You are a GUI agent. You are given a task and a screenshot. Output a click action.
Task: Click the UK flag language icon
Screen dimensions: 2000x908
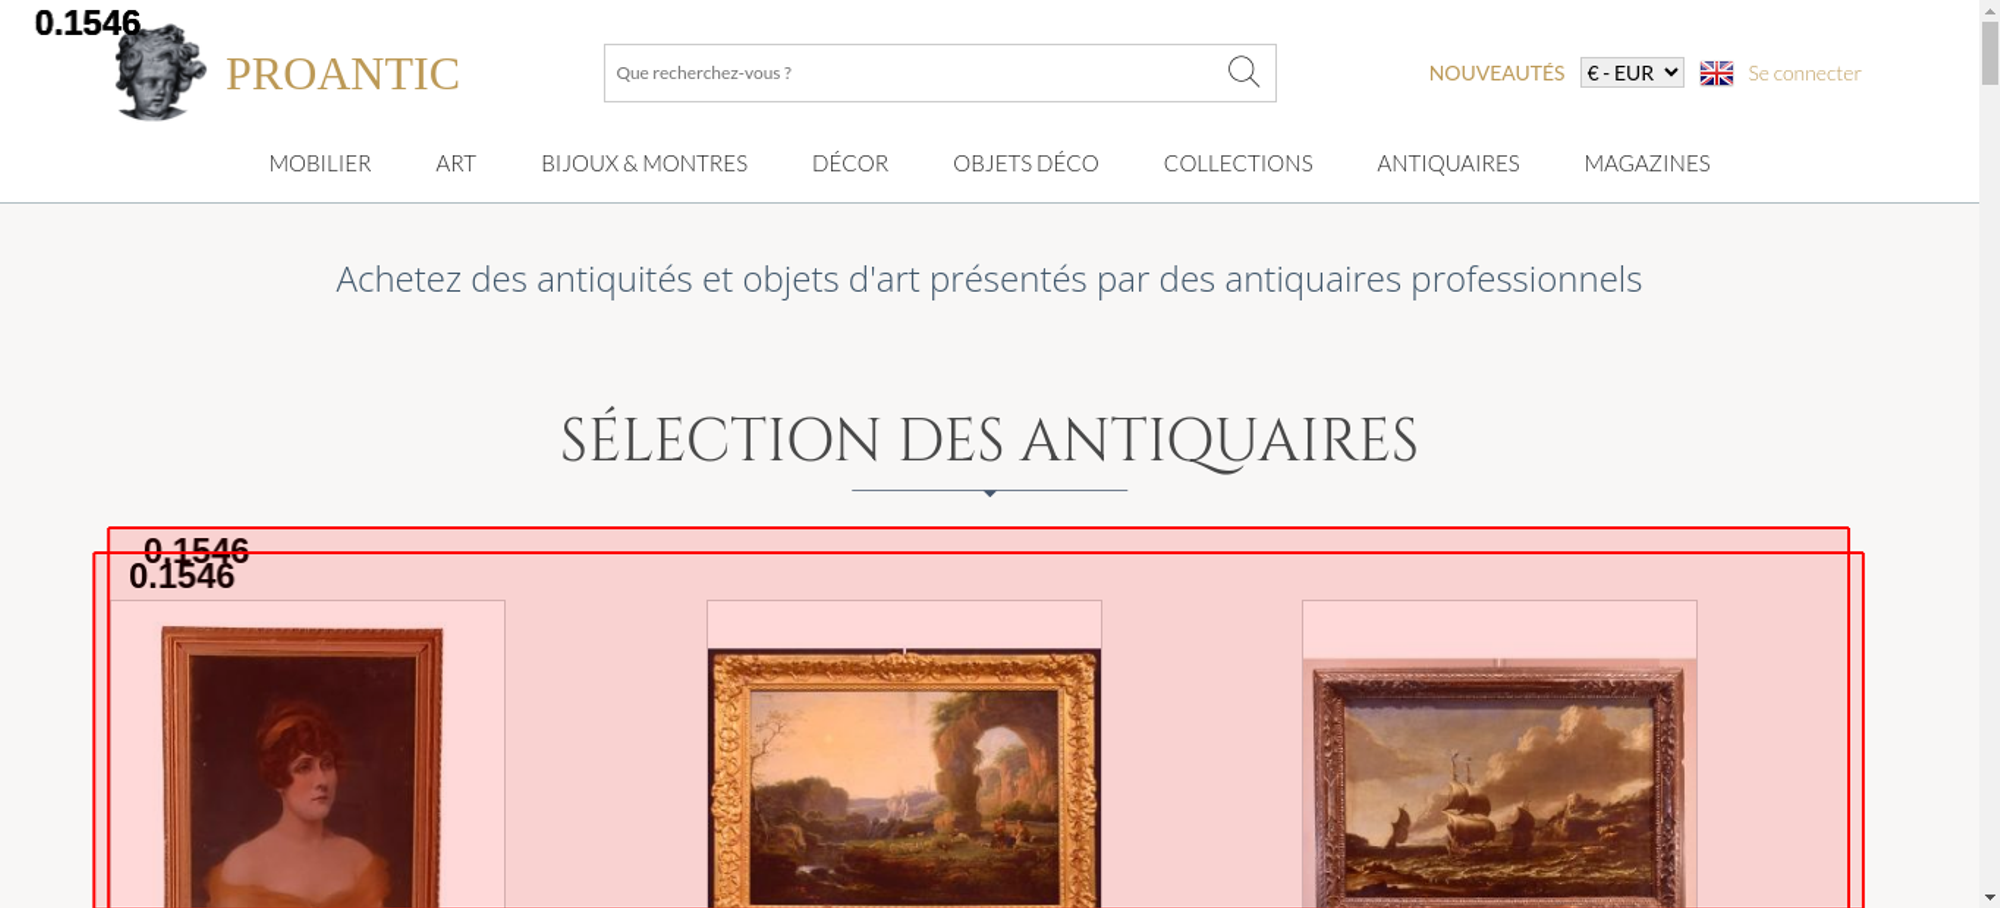click(x=1716, y=73)
